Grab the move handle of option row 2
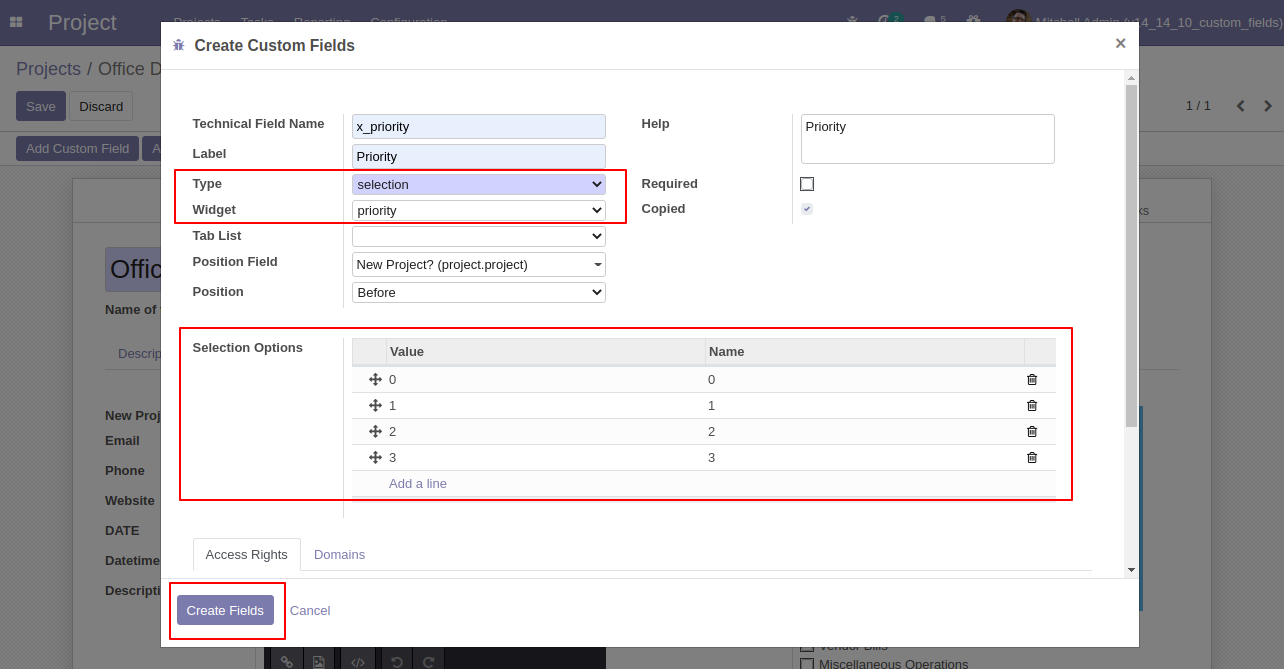The width and height of the screenshot is (1284, 669). pos(376,431)
